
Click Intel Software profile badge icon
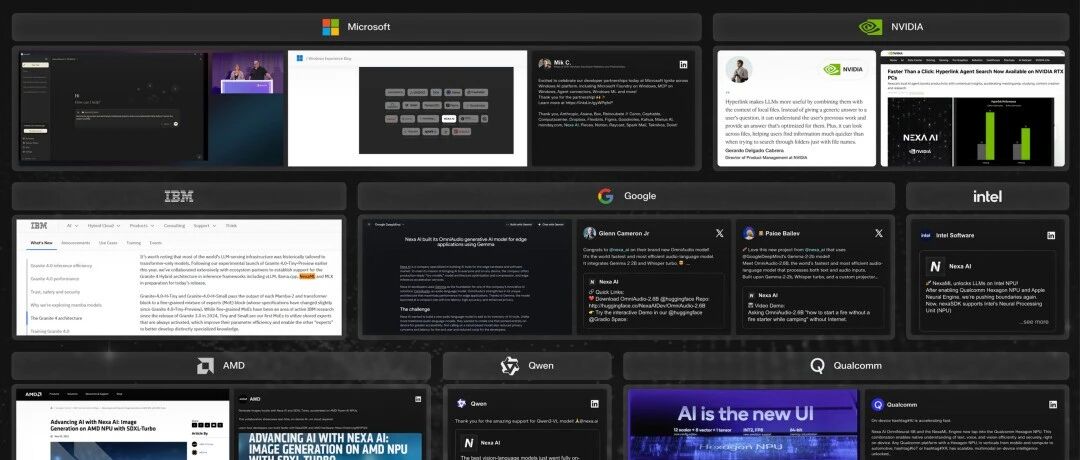(x=926, y=236)
